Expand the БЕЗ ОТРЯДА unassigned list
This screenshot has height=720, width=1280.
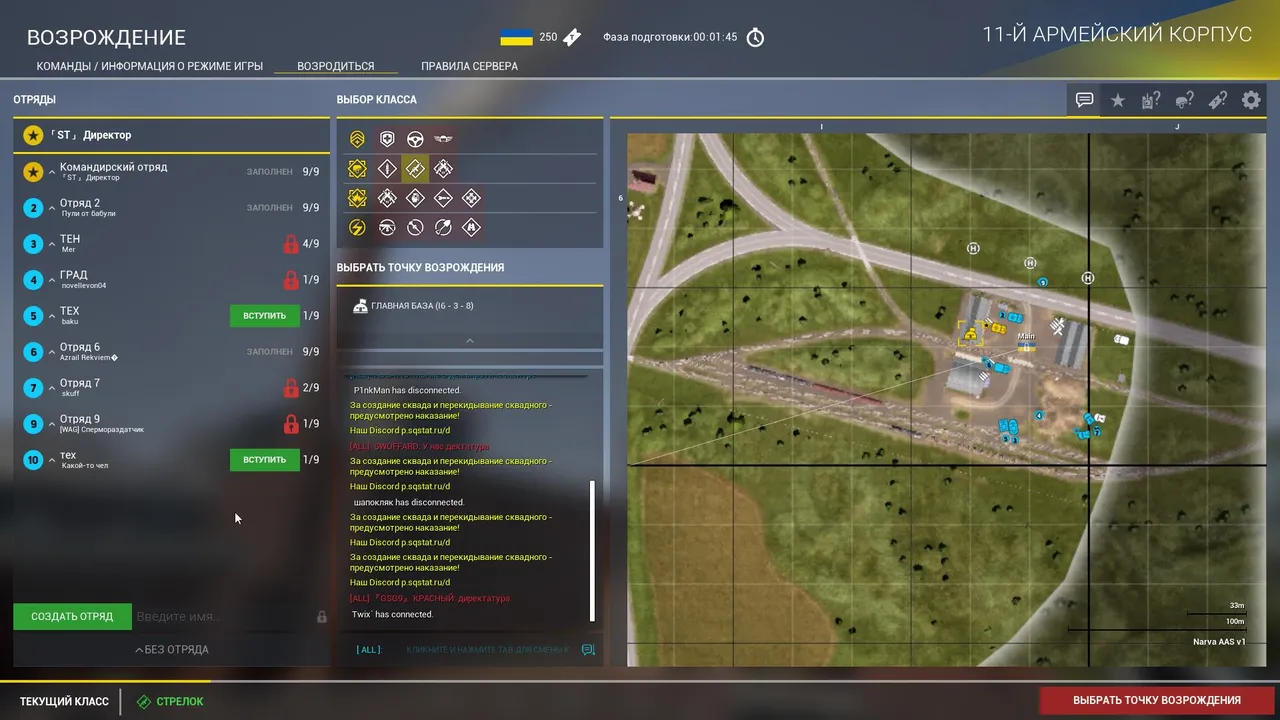(171, 649)
